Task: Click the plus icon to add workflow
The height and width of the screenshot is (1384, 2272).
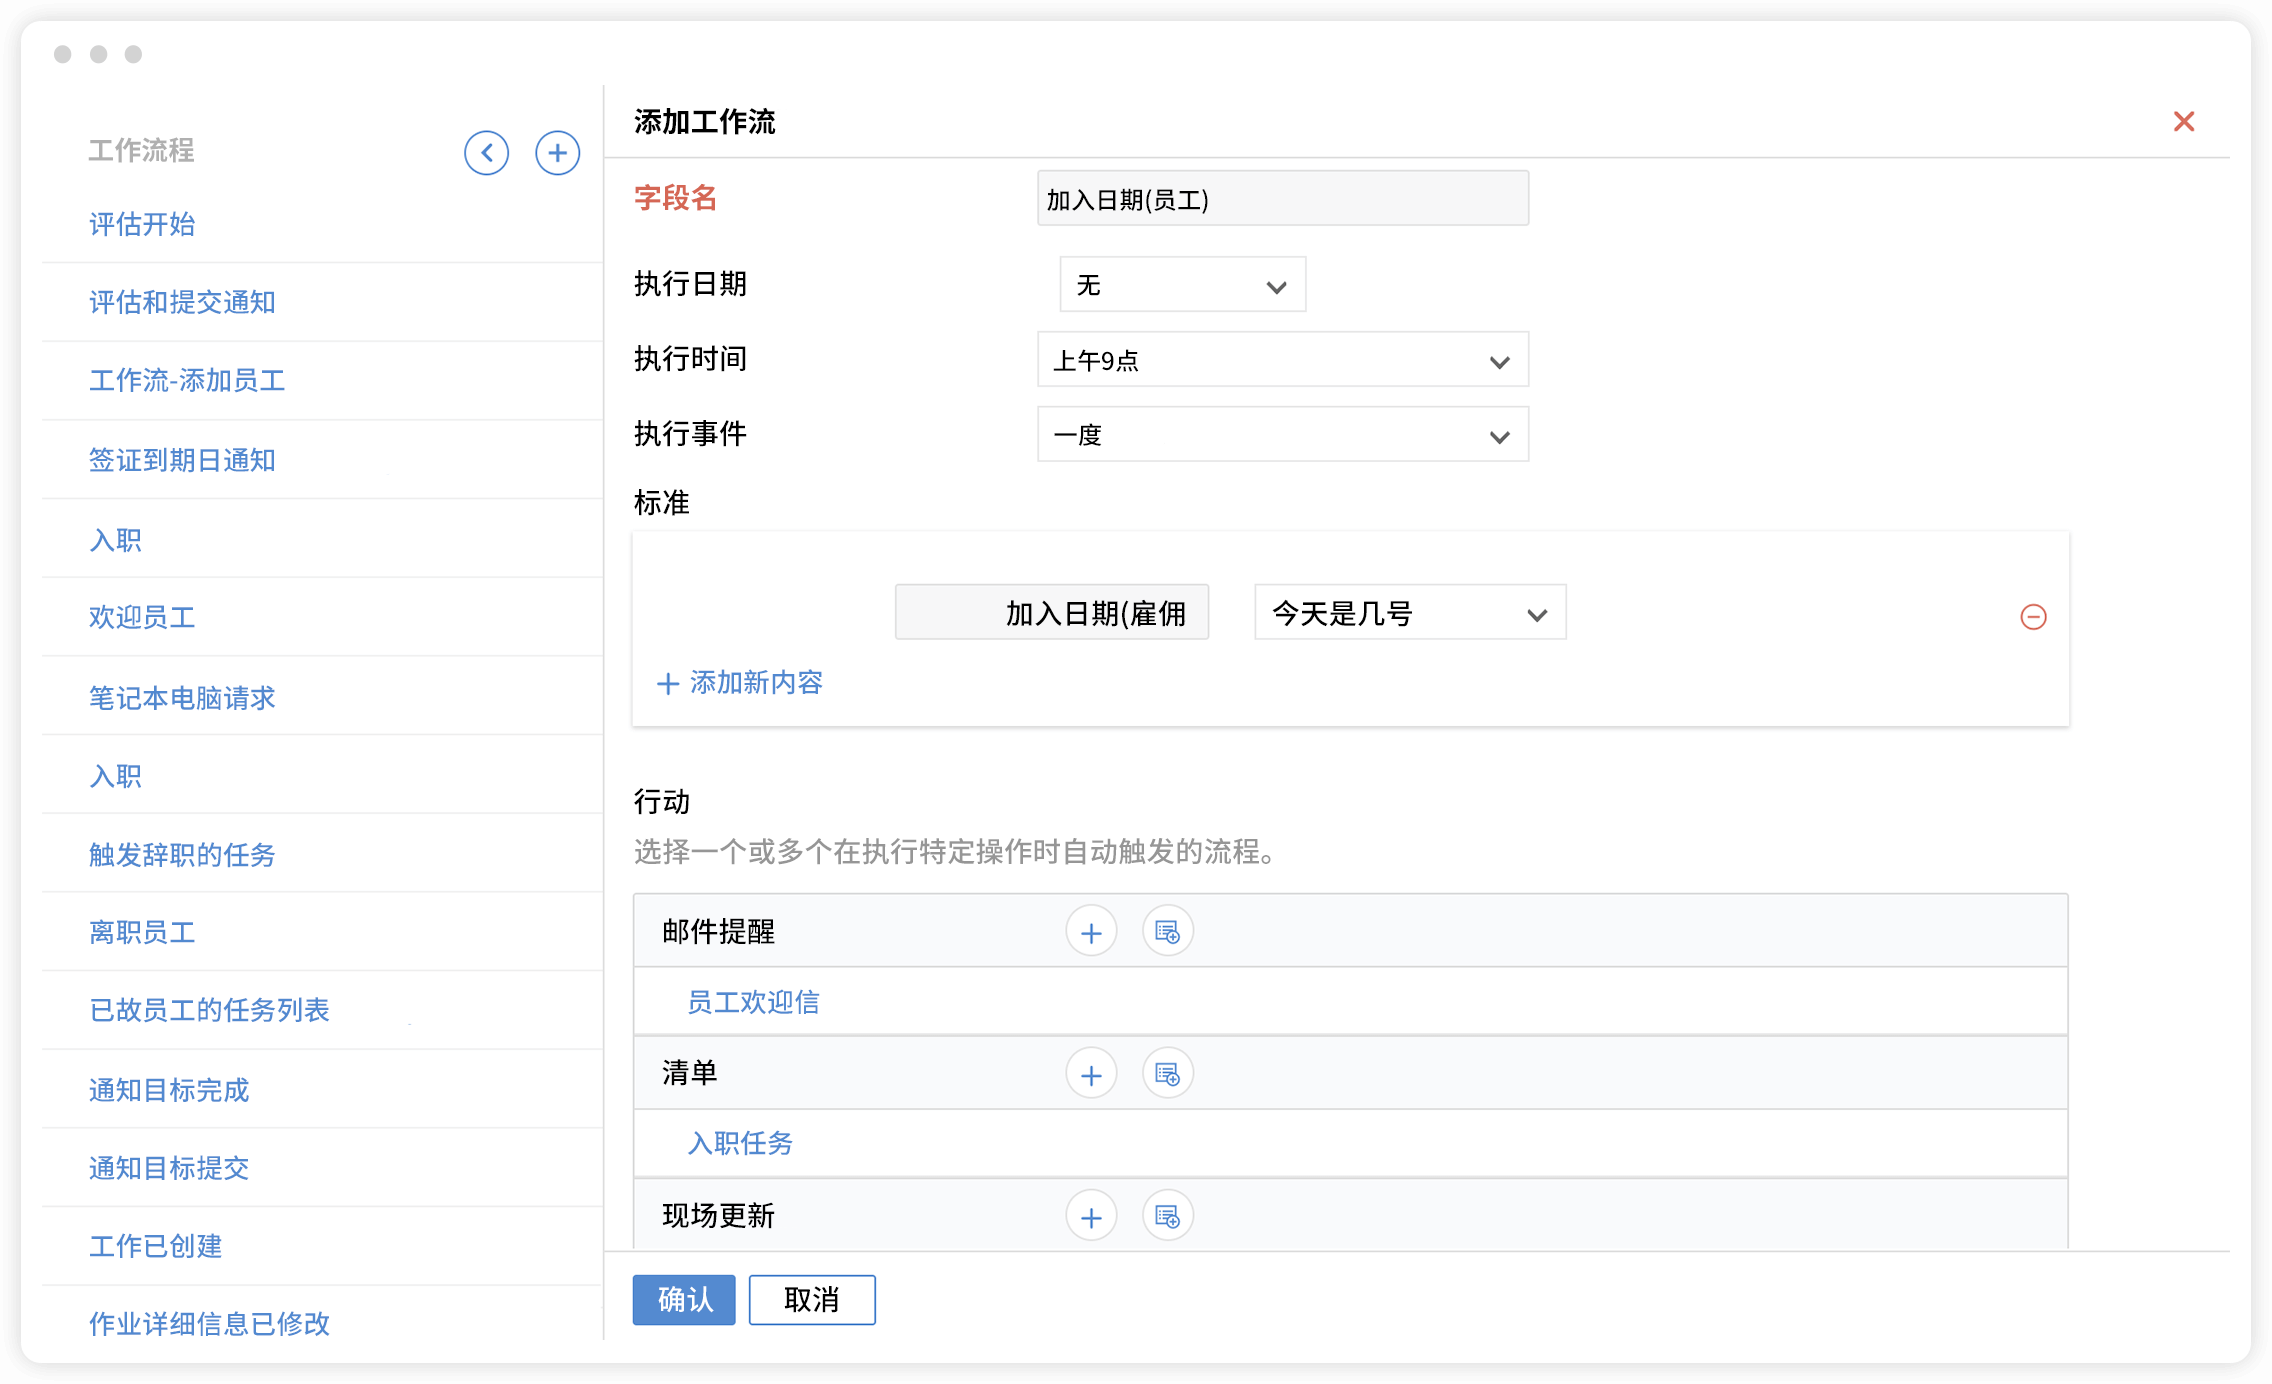Action: click(557, 153)
